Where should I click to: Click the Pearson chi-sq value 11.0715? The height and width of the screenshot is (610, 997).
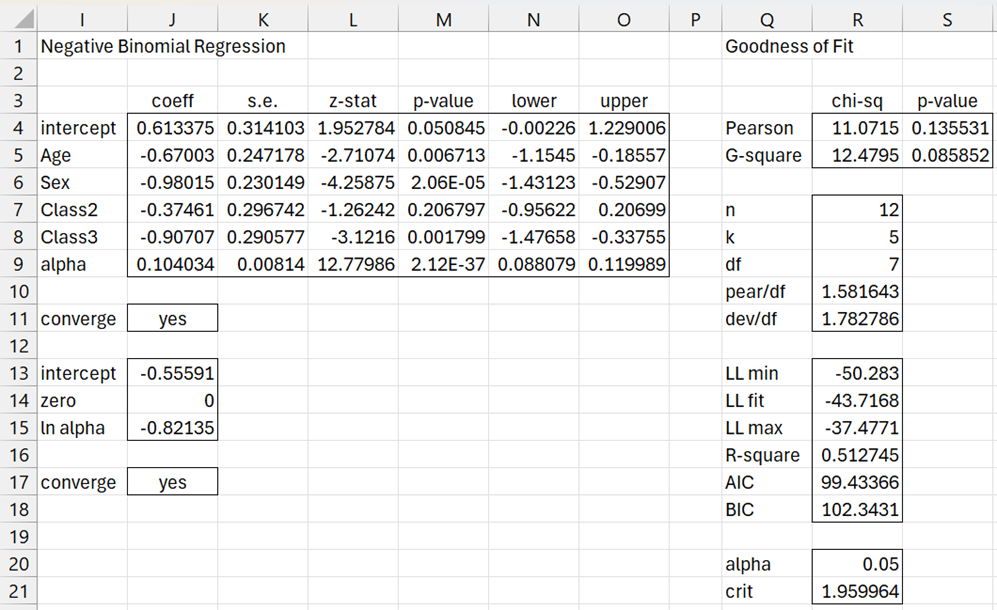[x=857, y=128]
